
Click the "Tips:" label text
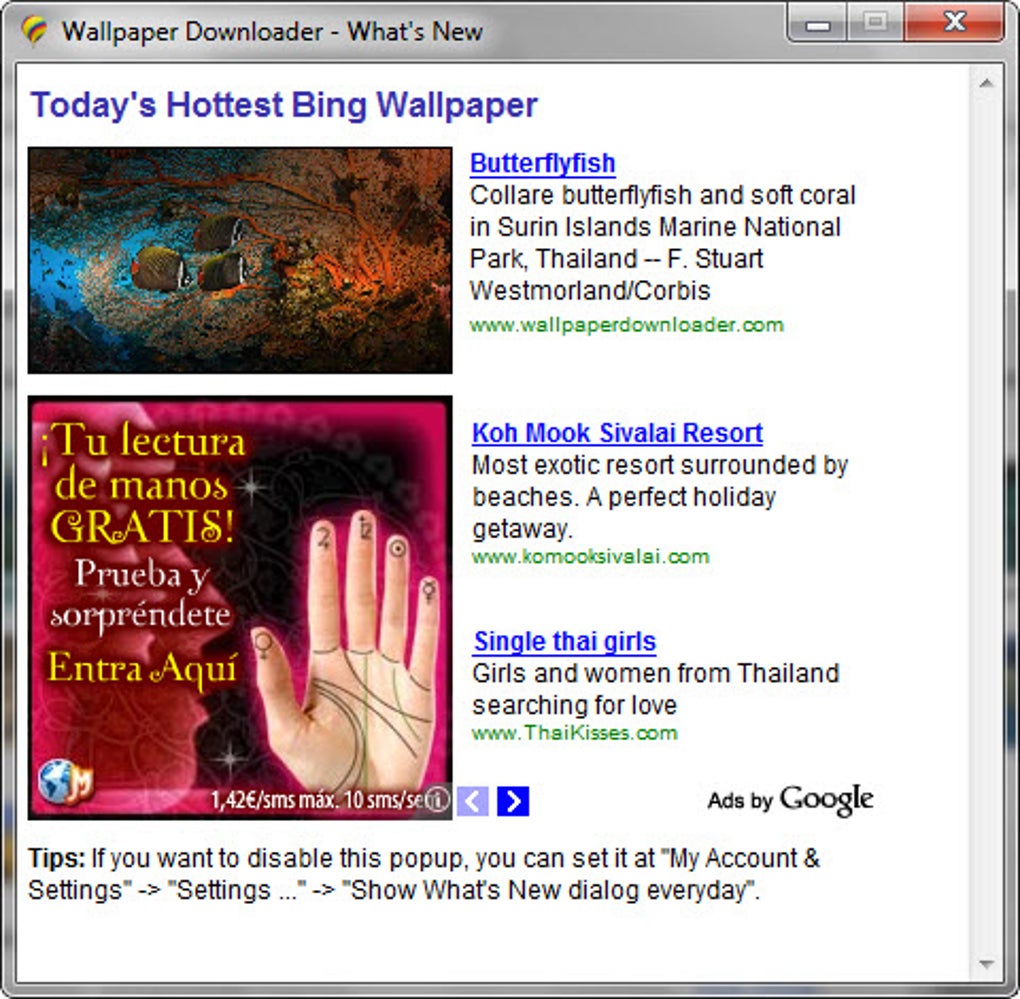57,859
